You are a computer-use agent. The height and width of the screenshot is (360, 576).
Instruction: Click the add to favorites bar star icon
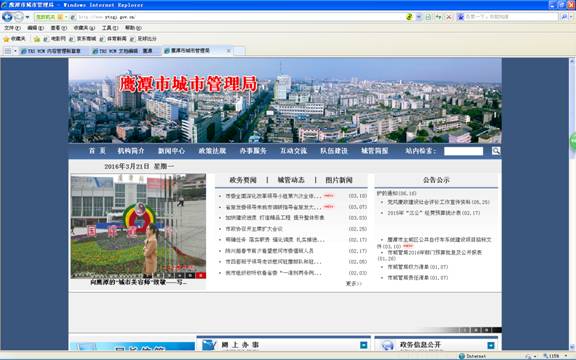point(37,39)
